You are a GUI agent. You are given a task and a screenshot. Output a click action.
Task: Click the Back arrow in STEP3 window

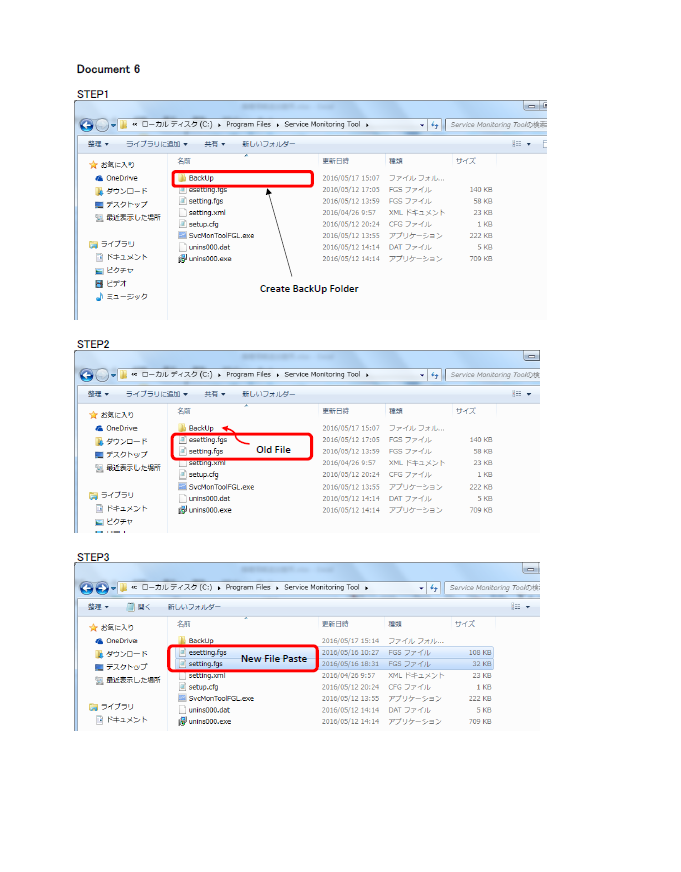pos(87,588)
